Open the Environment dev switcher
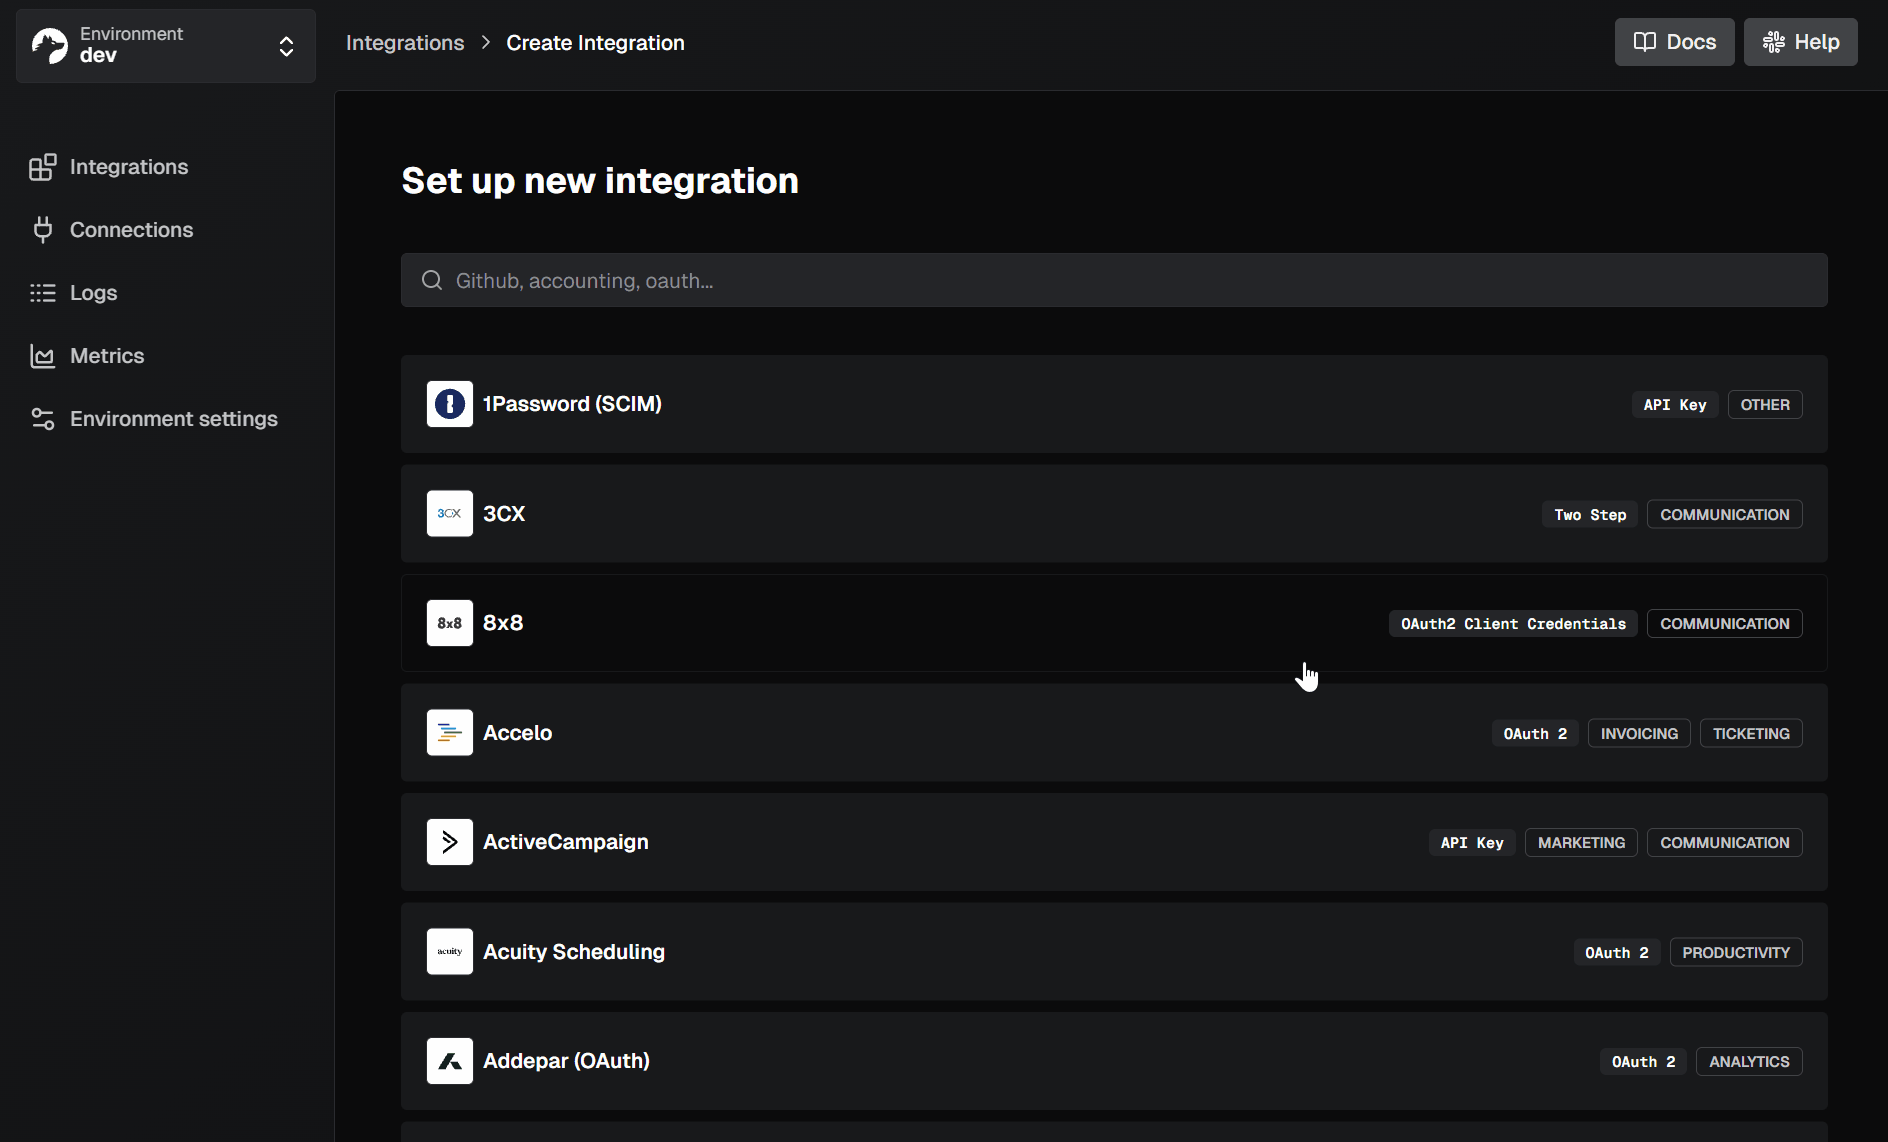The height and width of the screenshot is (1142, 1888). pyautogui.click(x=166, y=46)
